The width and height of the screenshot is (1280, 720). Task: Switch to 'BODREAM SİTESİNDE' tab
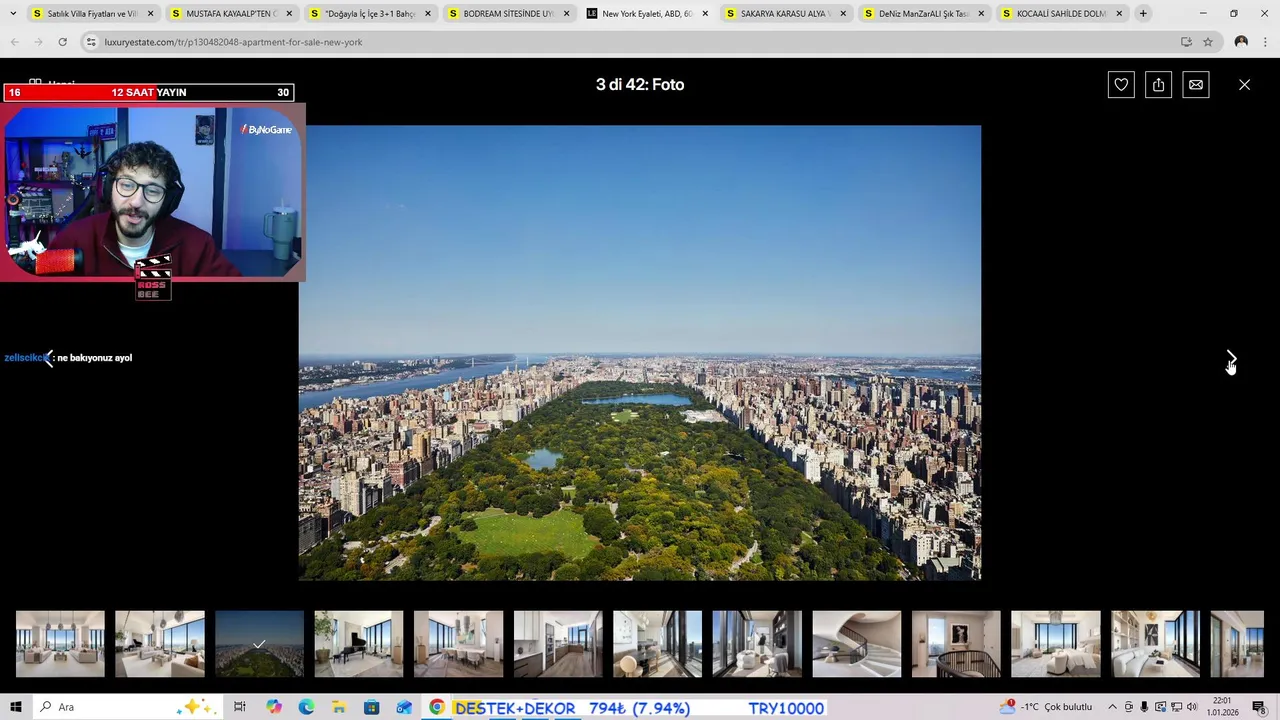coord(507,14)
